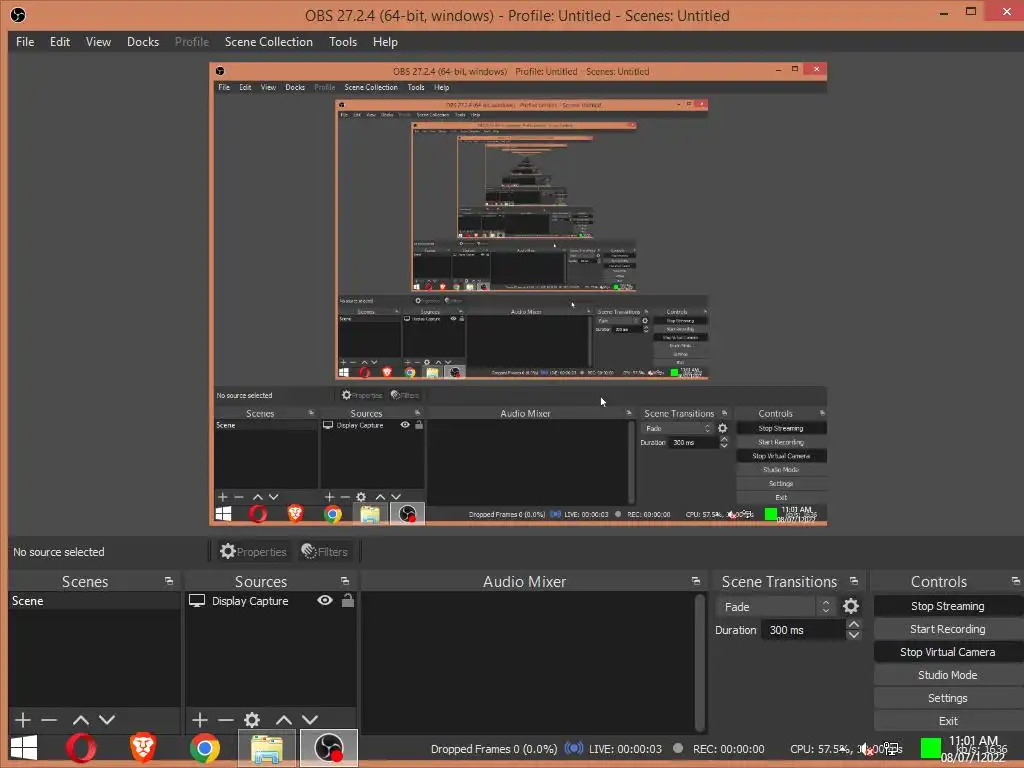Image resolution: width=1024 pixels, height=768 pixels.
Task: Pop out the Audio Mixer dock
Action: pyautogui.click(x=696, y=581)
